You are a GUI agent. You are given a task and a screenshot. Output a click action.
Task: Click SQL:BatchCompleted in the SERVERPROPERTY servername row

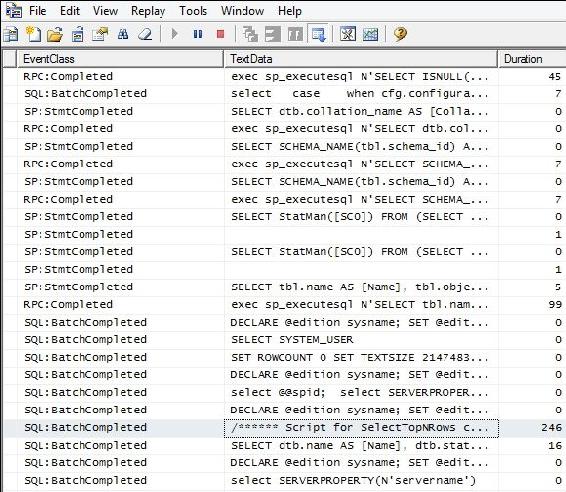point(86,480)
